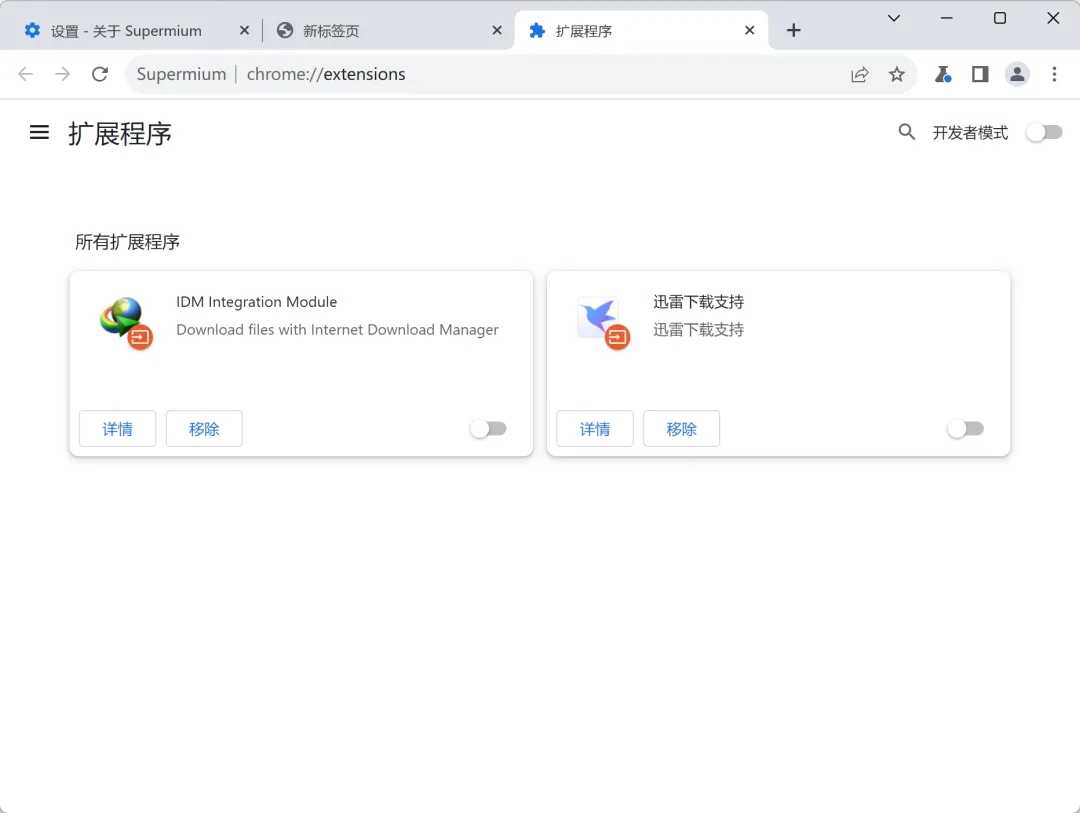Enable the 迅雷下载支持 extension

click(965, 429)
